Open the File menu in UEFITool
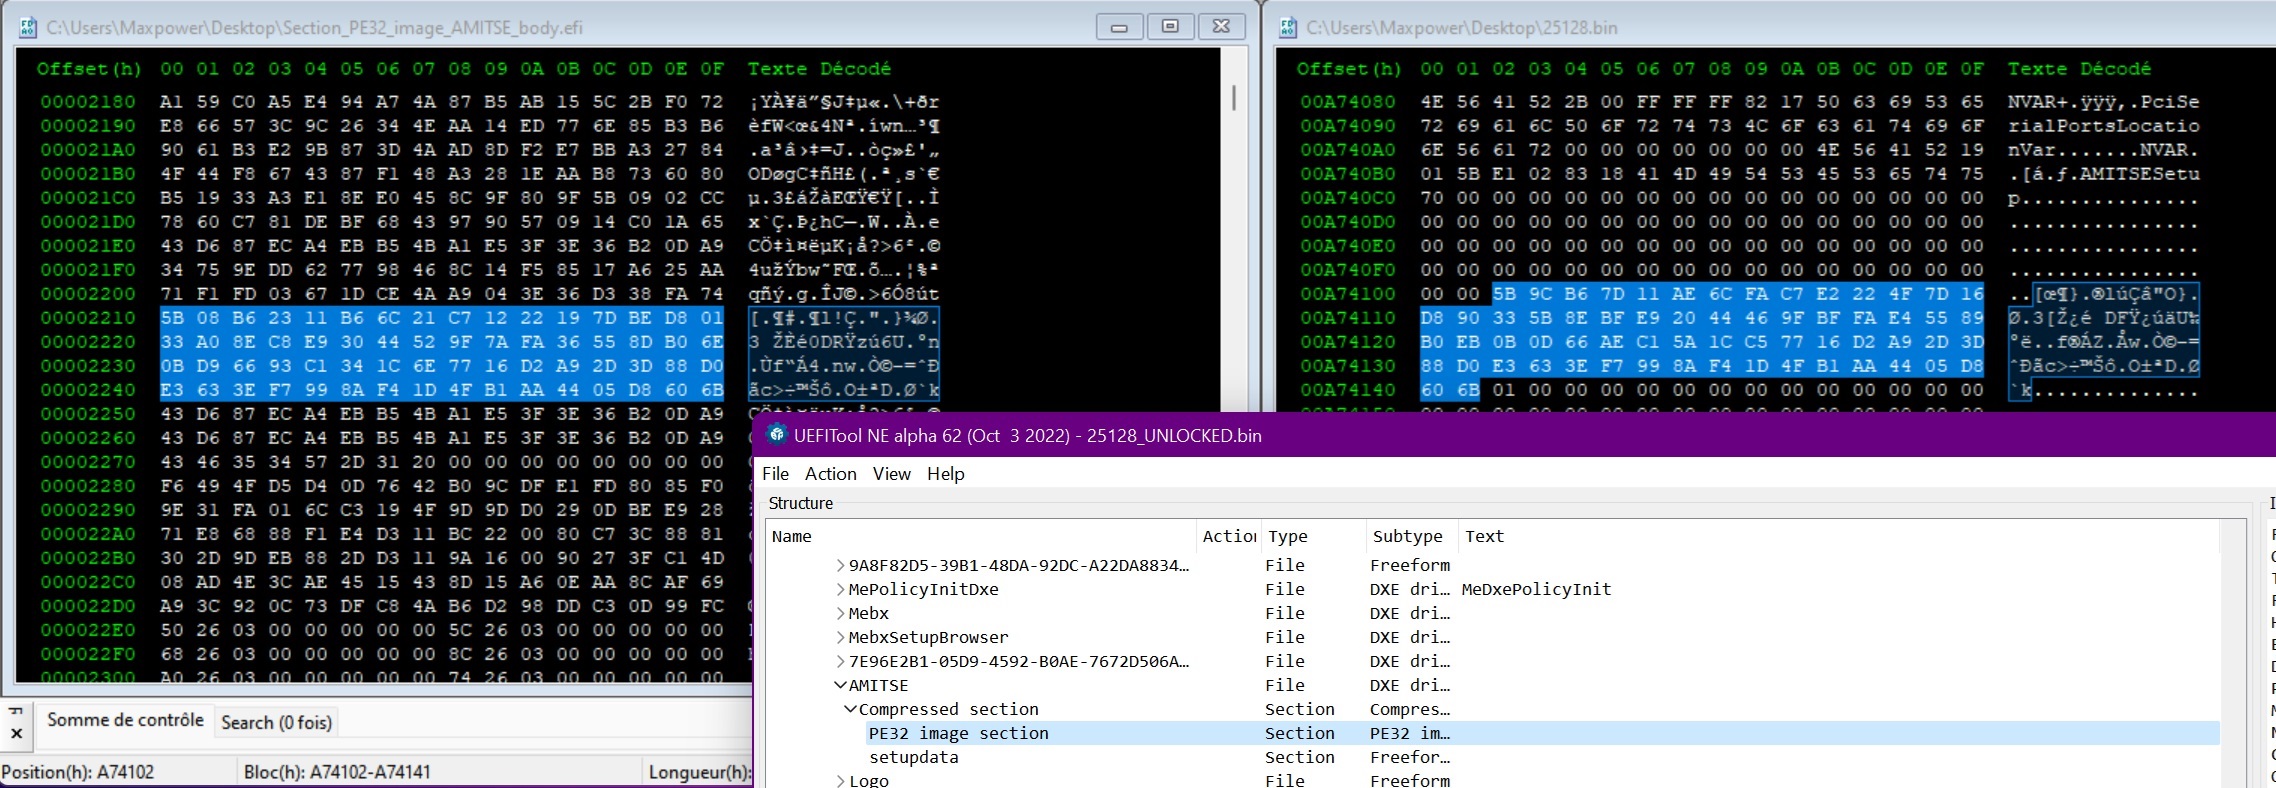This screenshot has height=788, width=2276. click(x=775, y=474)
